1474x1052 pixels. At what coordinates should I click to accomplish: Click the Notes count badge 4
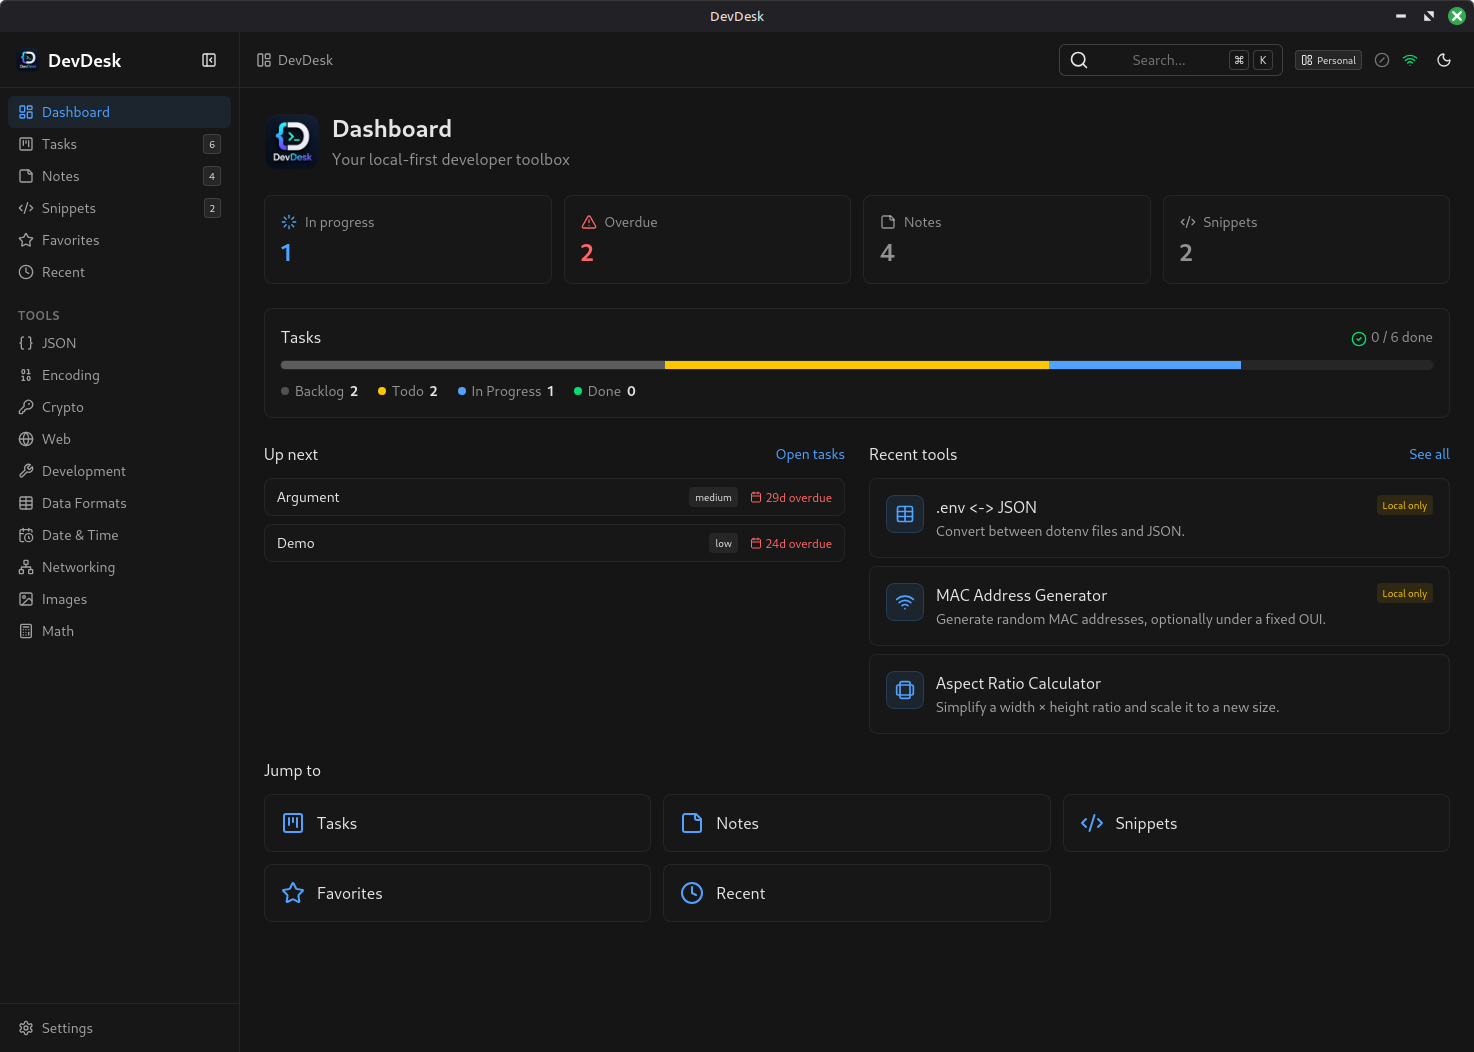click(212, 176)
